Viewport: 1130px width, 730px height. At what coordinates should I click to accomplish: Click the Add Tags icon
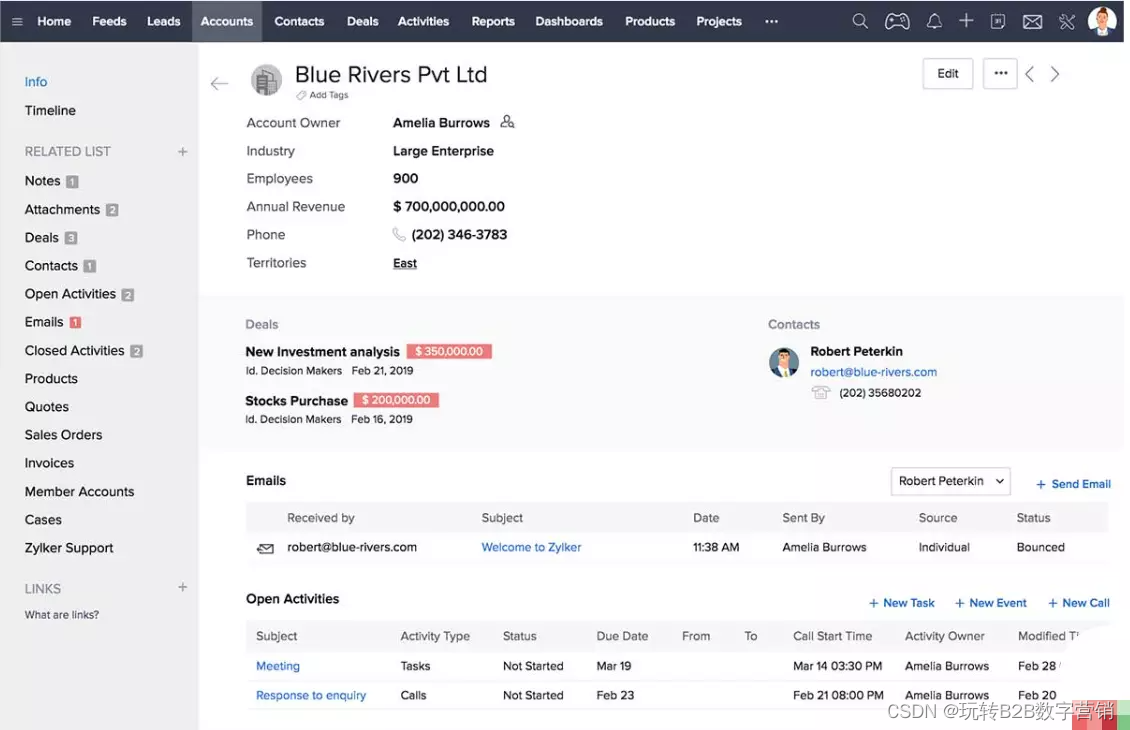pos(301,95)
